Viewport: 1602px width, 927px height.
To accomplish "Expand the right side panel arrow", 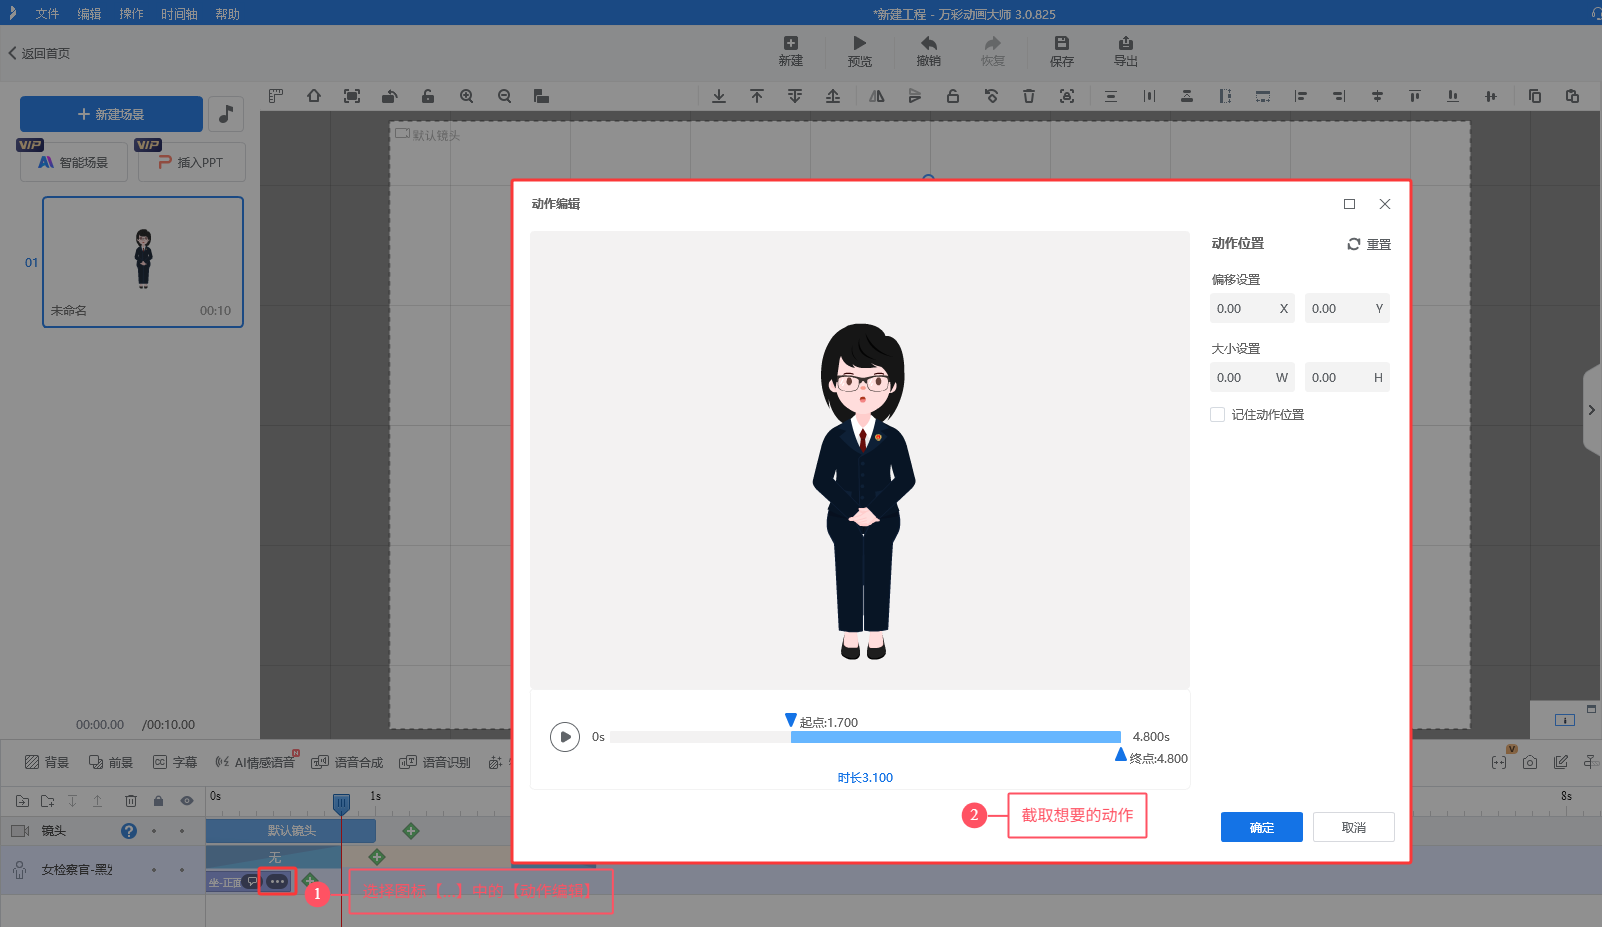I will 1591,410.
